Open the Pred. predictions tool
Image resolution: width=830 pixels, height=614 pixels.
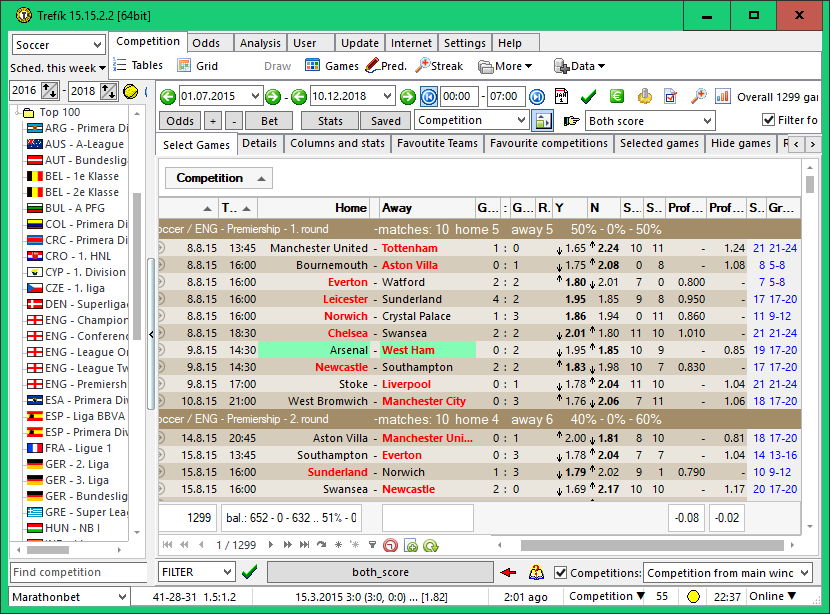385,66
